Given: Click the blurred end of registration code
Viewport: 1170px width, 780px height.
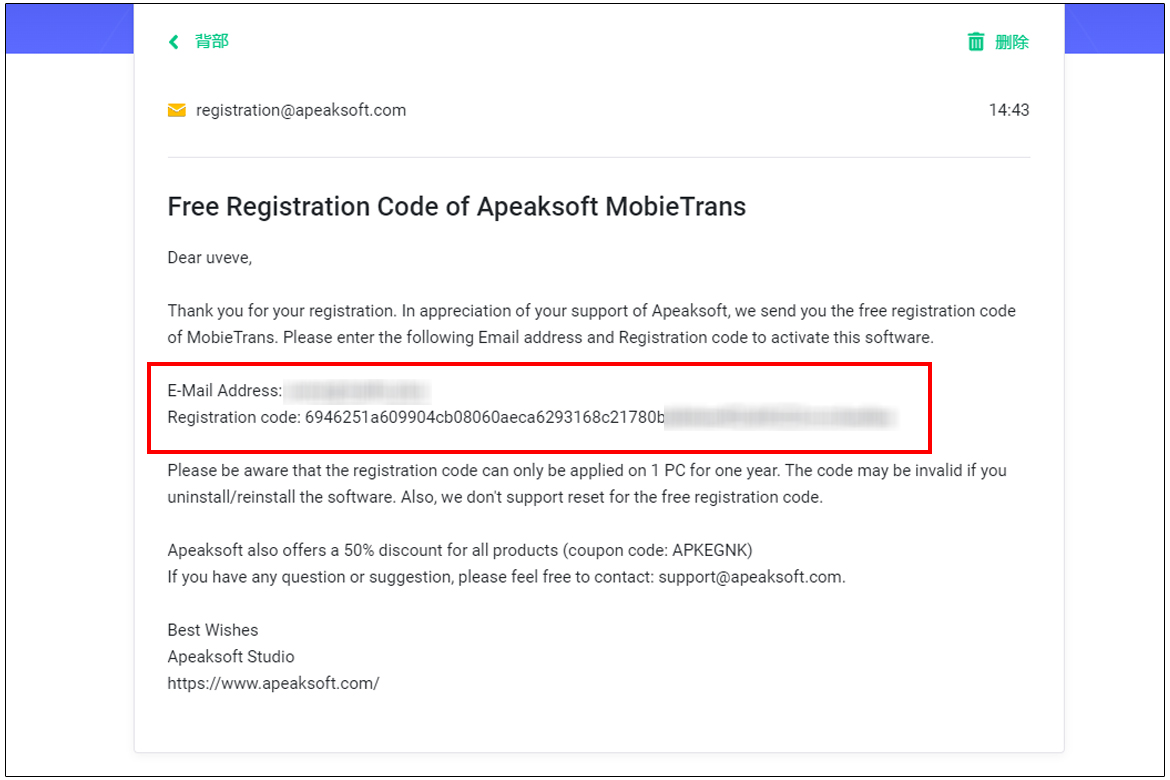Looking at the screenshot, I should (x=780, y=417).
